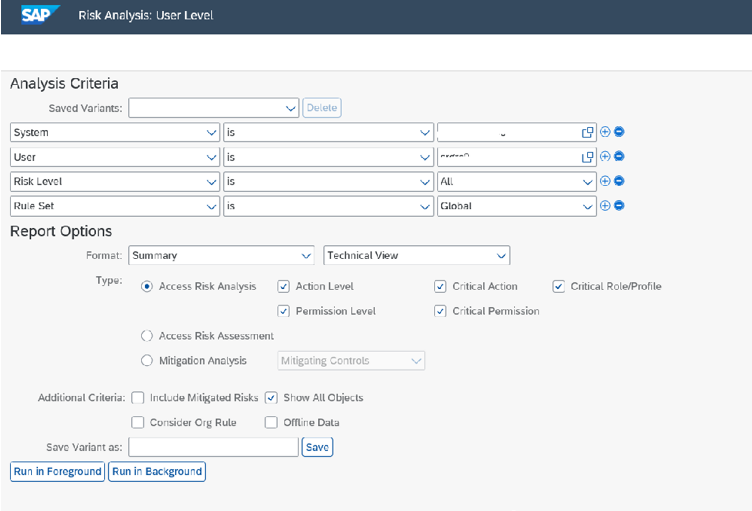Uncheck the Critical Permission checkbox

pyautogui.click(x=440, y=311)
